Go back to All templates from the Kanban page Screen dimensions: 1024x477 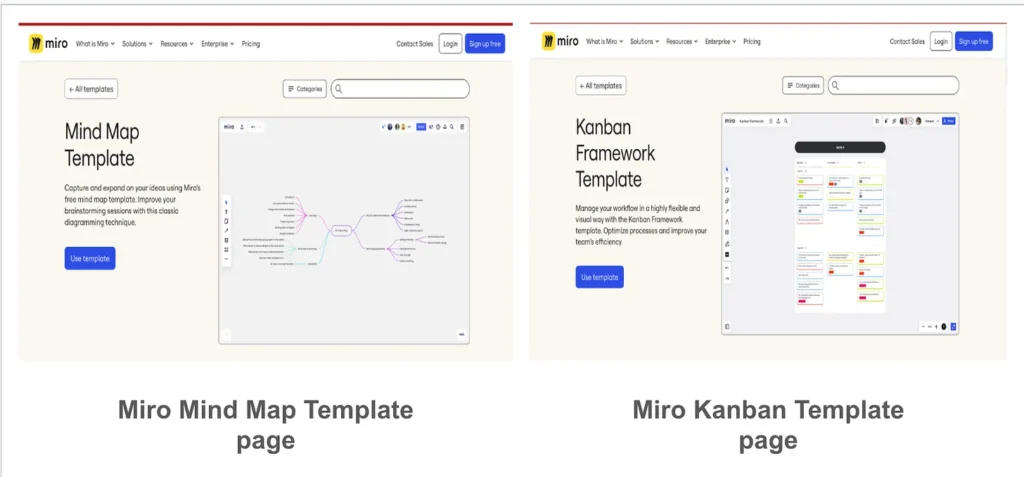click(601, 86)
